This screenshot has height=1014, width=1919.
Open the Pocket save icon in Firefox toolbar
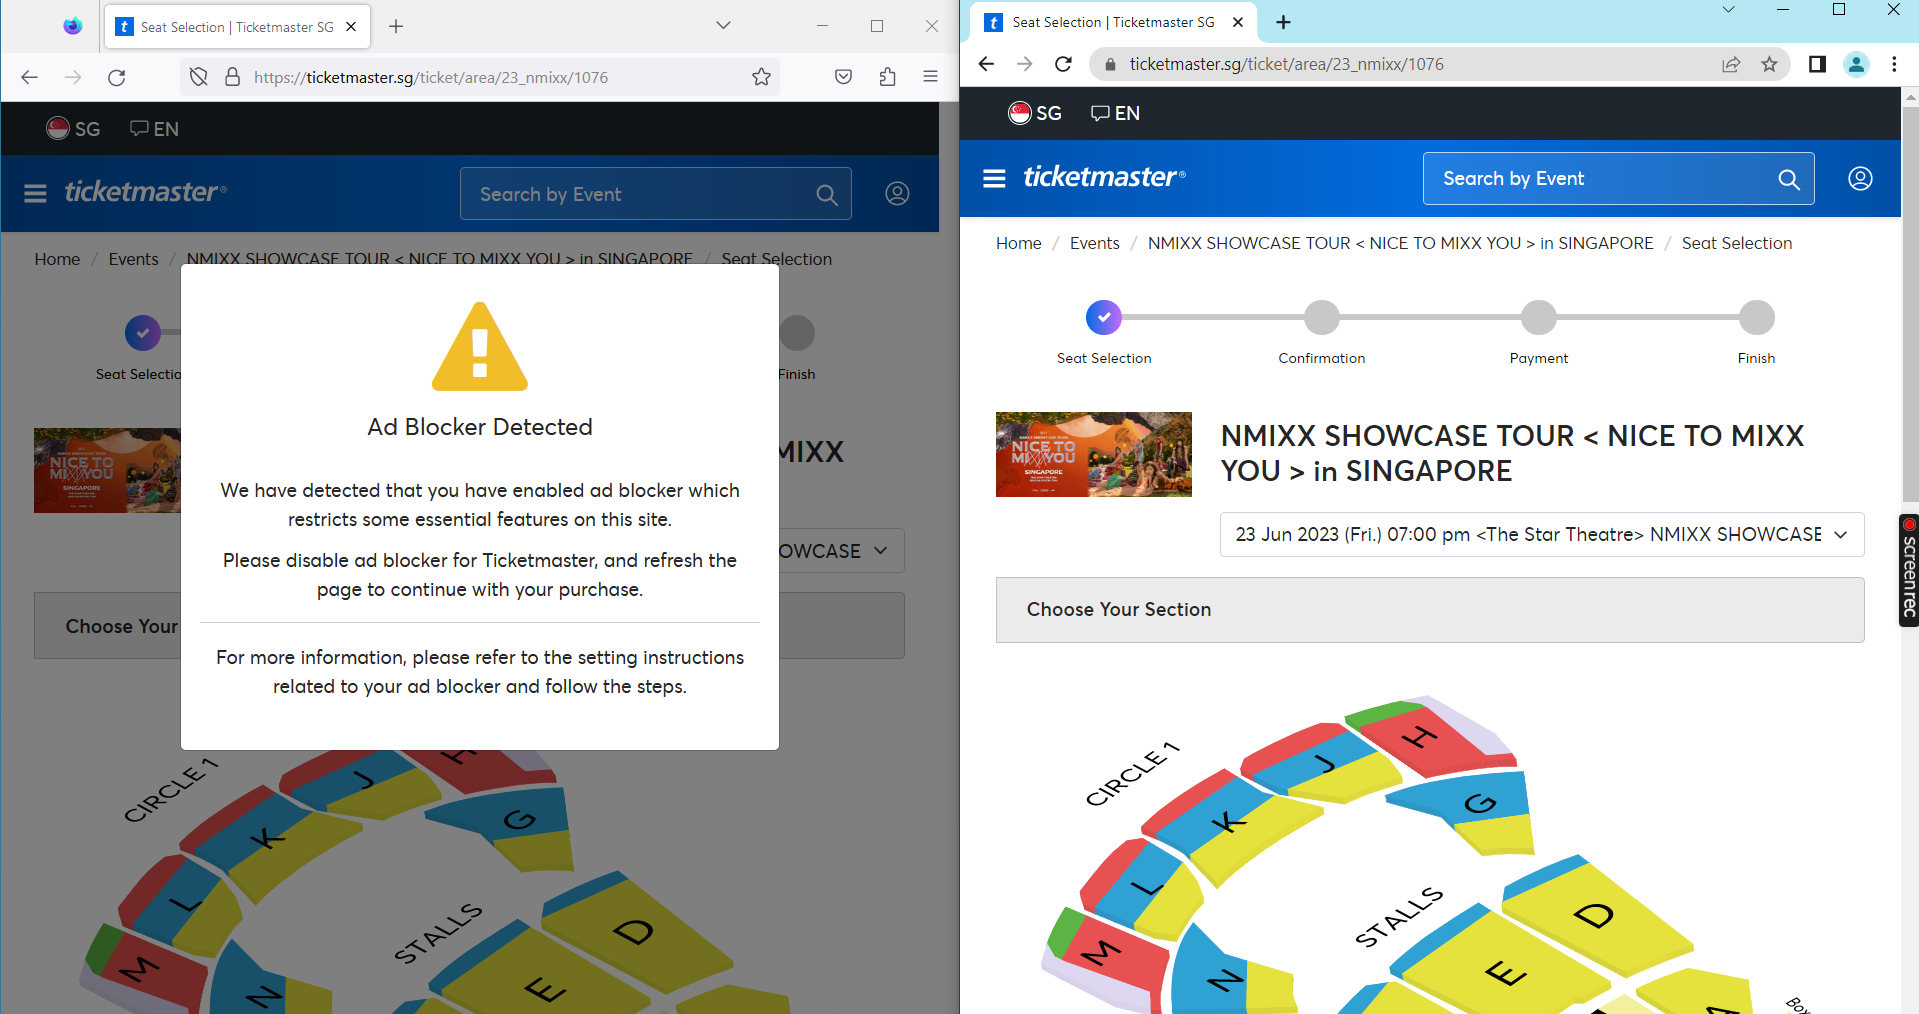(x=842, y=77)
